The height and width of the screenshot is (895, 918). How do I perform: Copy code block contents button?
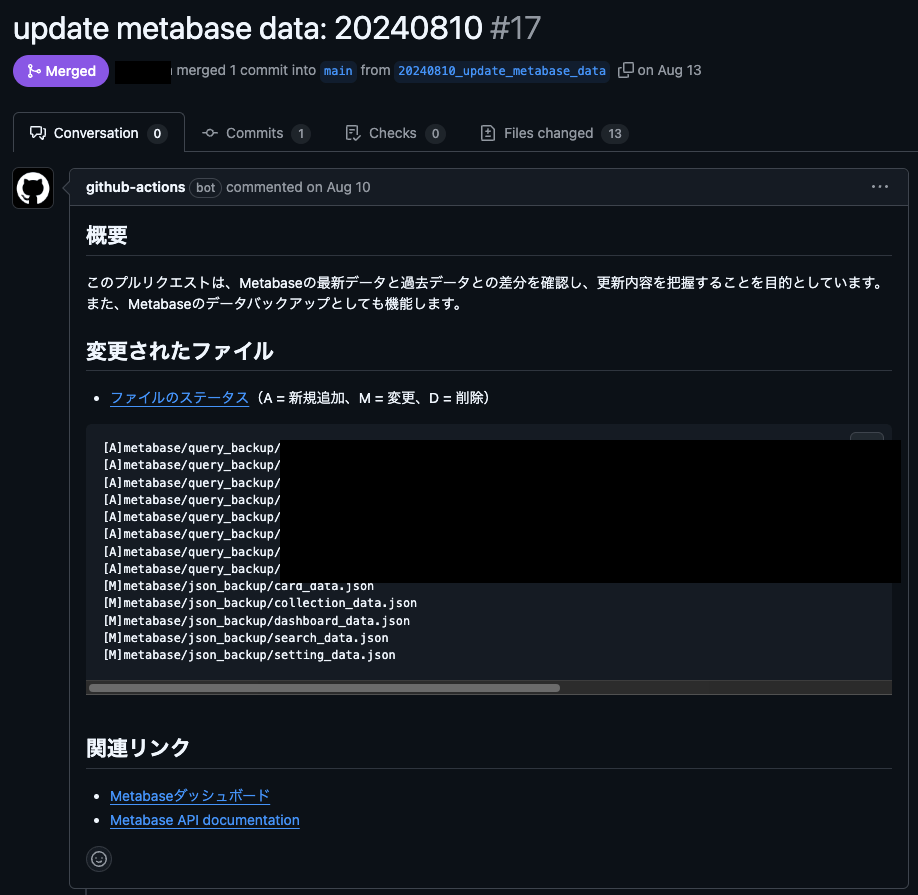866,436
